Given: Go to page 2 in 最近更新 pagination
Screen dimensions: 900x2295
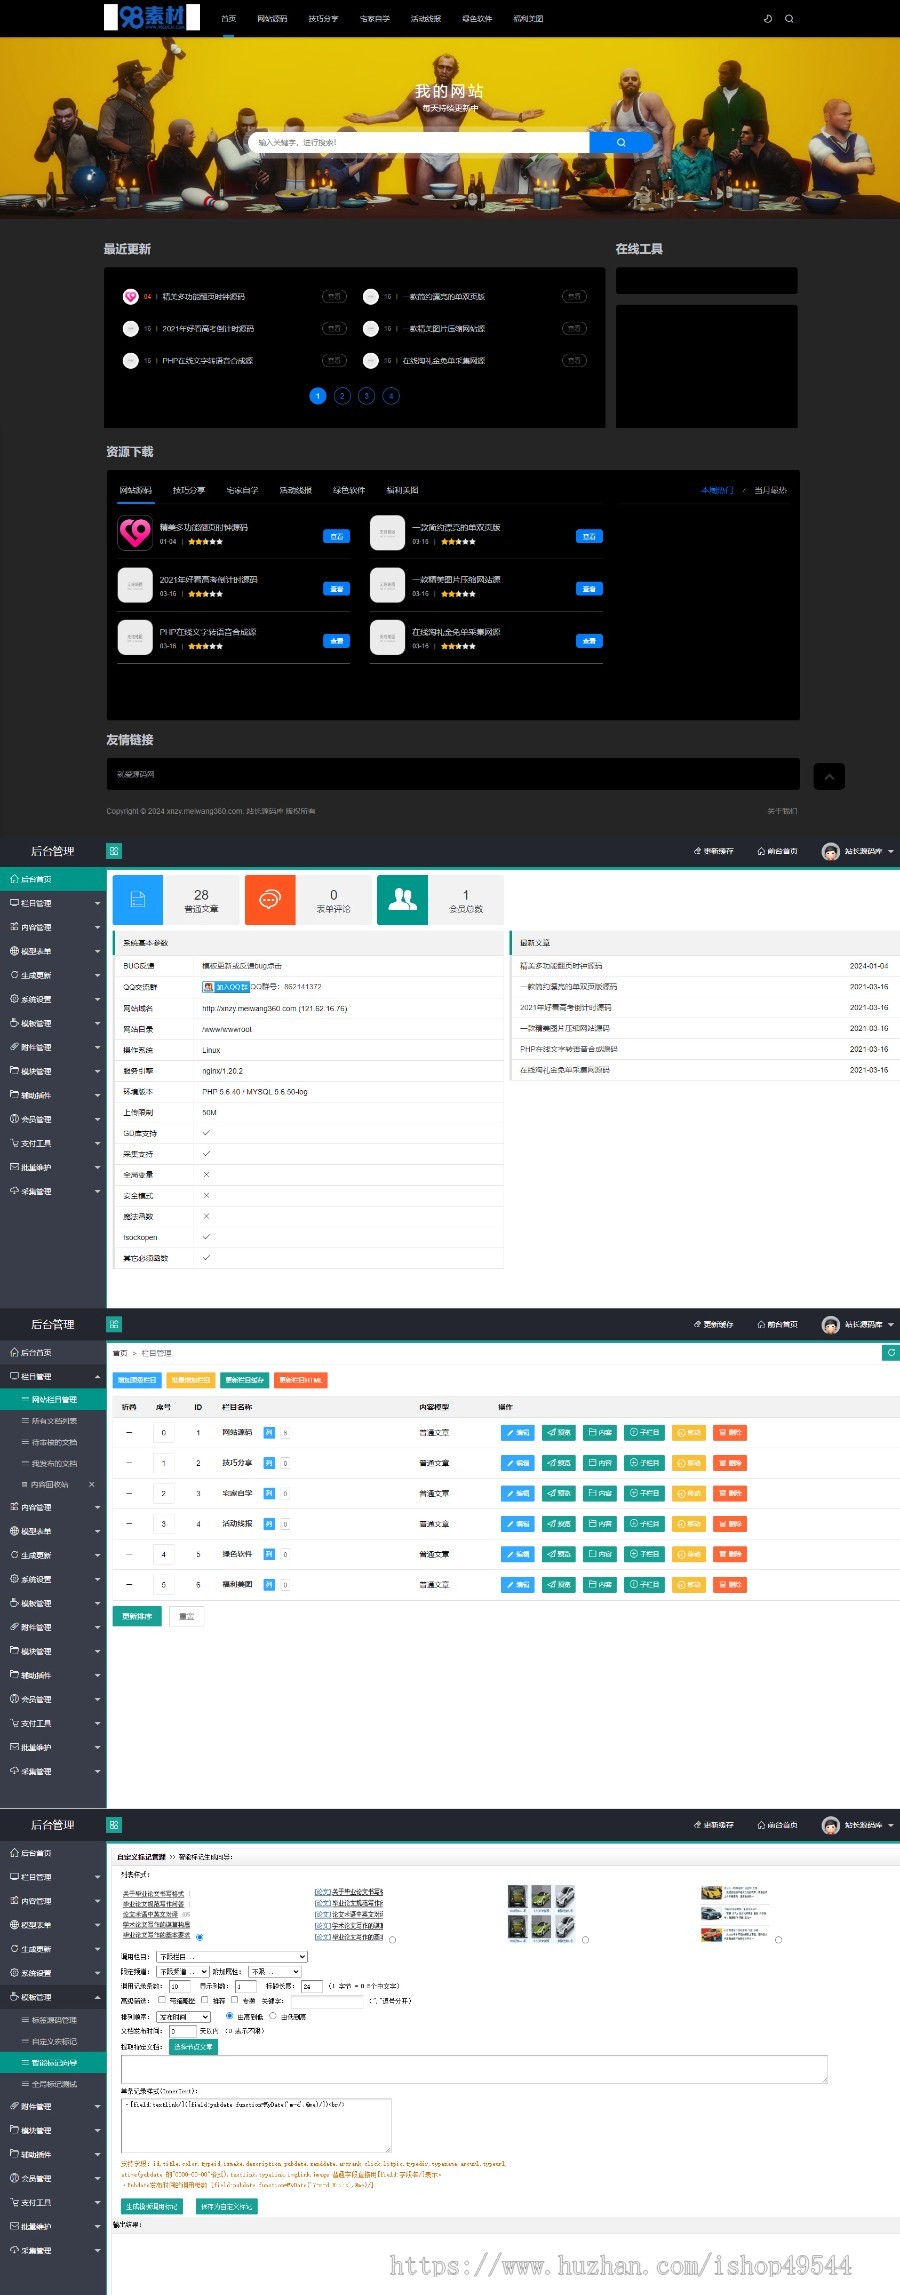Looking at the screenshot, I should 342,396.
